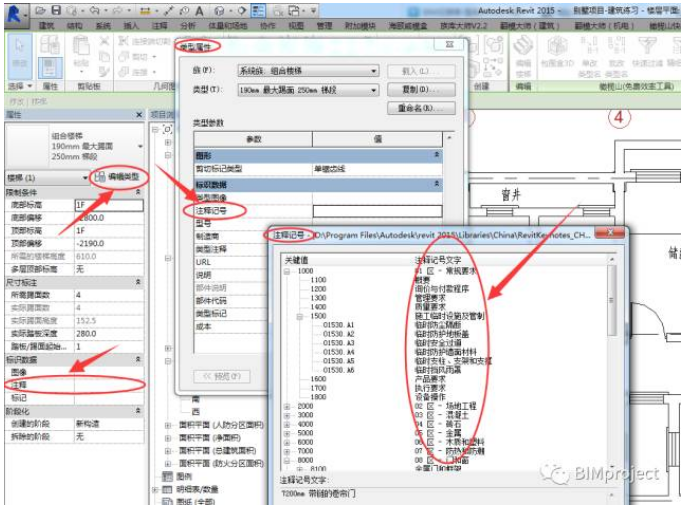683x506 pixels.
Task: Select keynote row 01530.A1
Action: [x=339, y=325]
